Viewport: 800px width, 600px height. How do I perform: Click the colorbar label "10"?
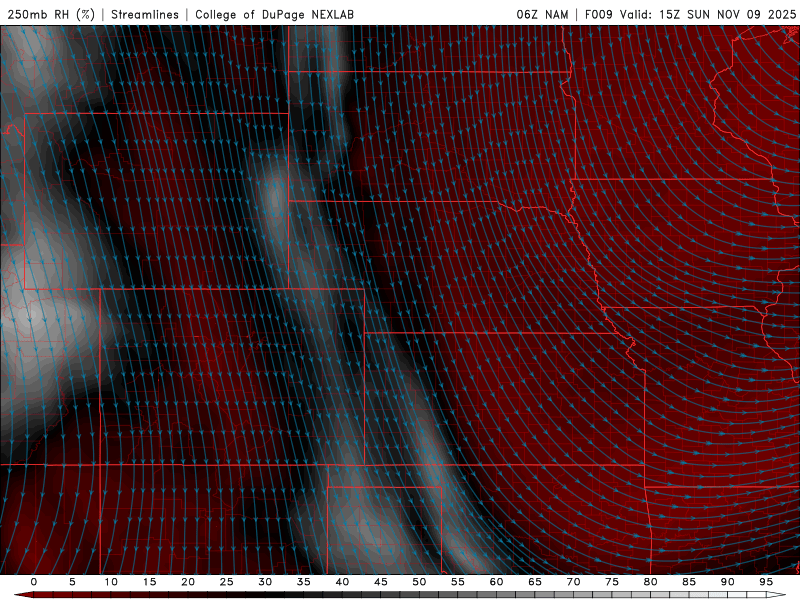tap(111, 582)
